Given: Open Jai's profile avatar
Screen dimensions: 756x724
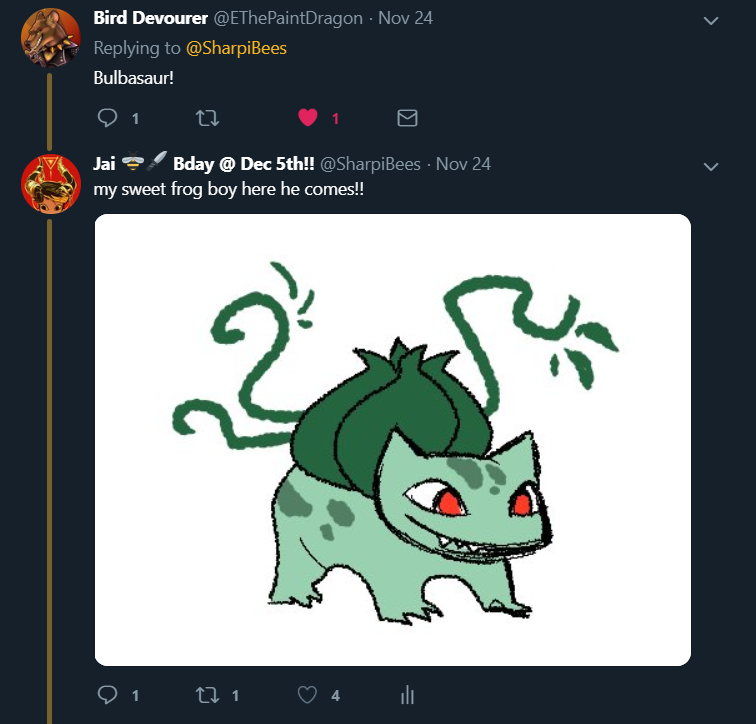Looking at the screenshot, I should point(51,184).
